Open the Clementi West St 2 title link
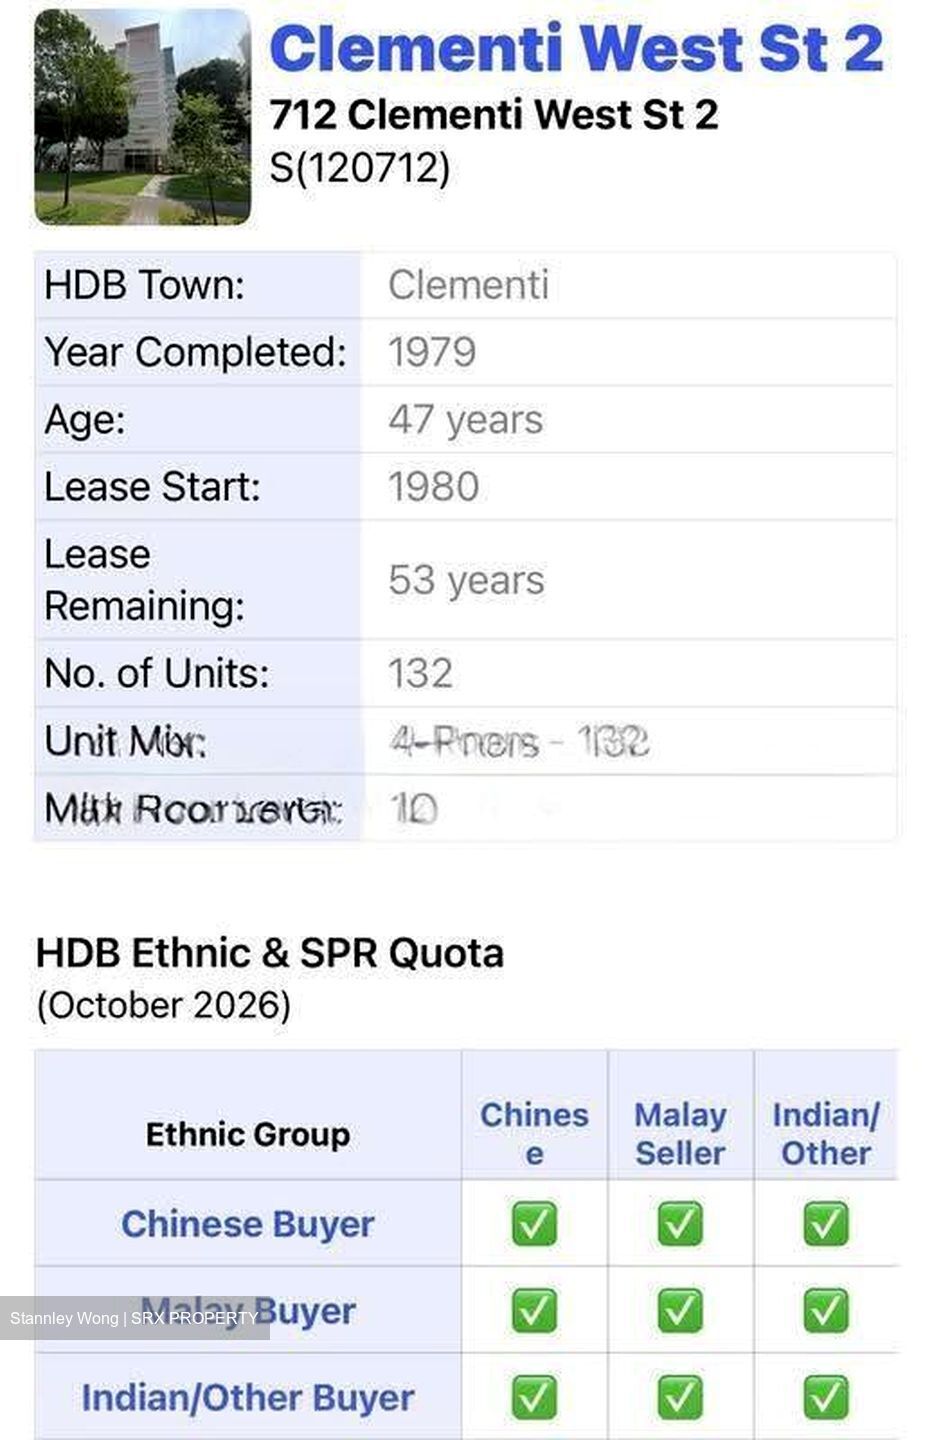The image size is (932, 1440). tap(577, 48)
